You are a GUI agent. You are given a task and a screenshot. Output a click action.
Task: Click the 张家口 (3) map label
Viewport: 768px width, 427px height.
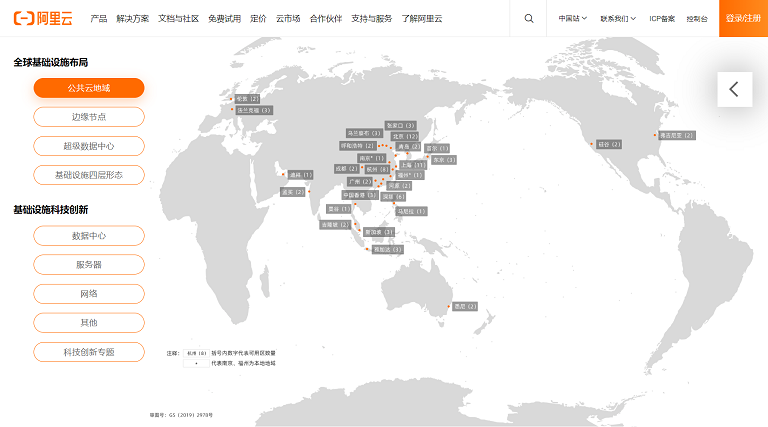tap(401, 126)
